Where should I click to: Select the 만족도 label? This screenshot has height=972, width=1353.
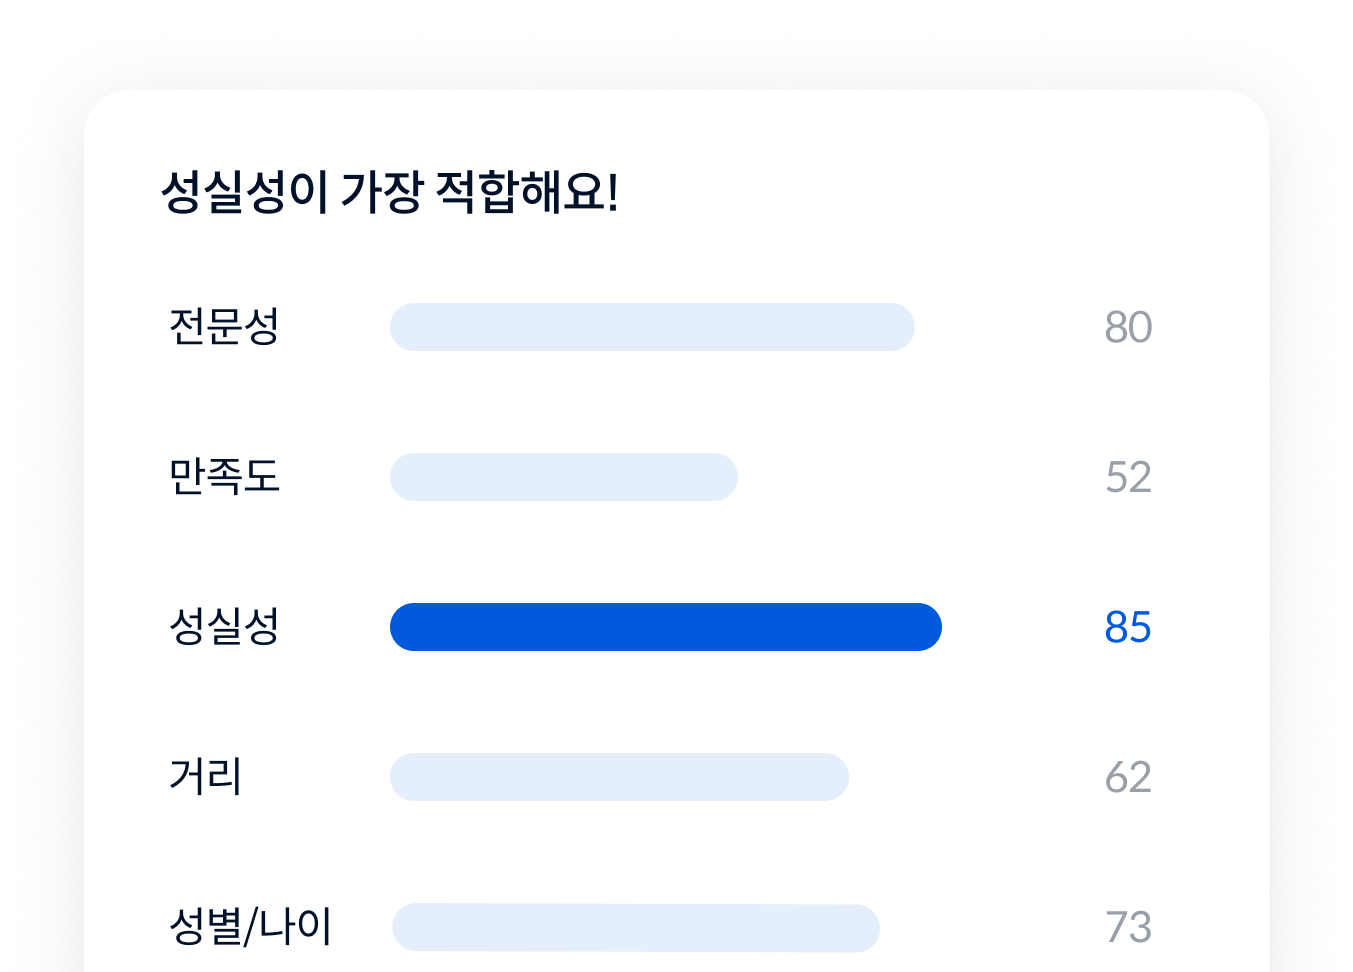[x=224, y=477]
